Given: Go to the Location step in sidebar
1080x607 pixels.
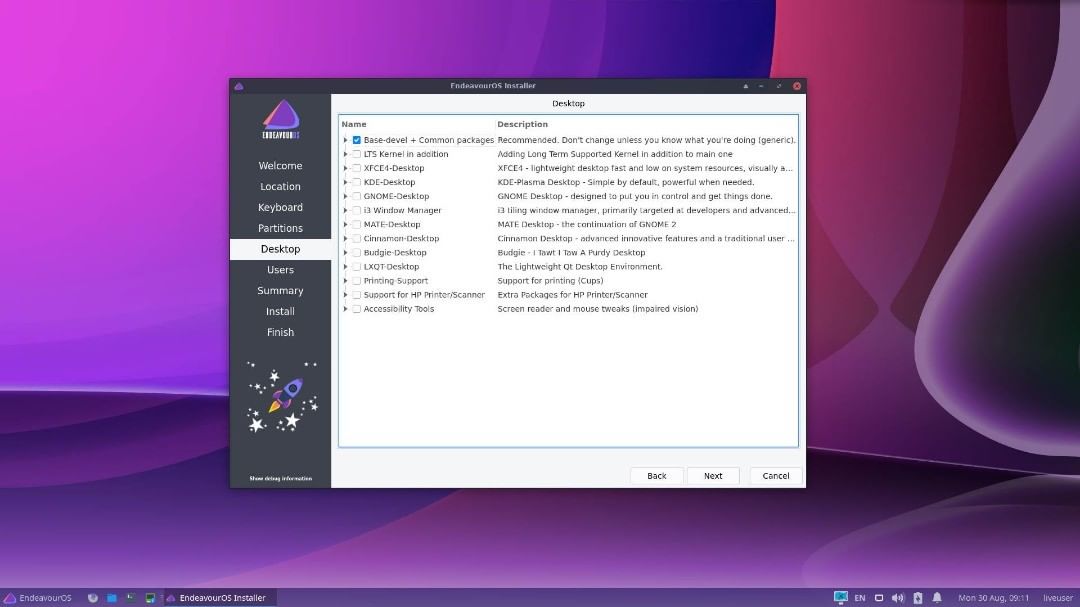Looking at the screenshot, I should coord(280,187).
